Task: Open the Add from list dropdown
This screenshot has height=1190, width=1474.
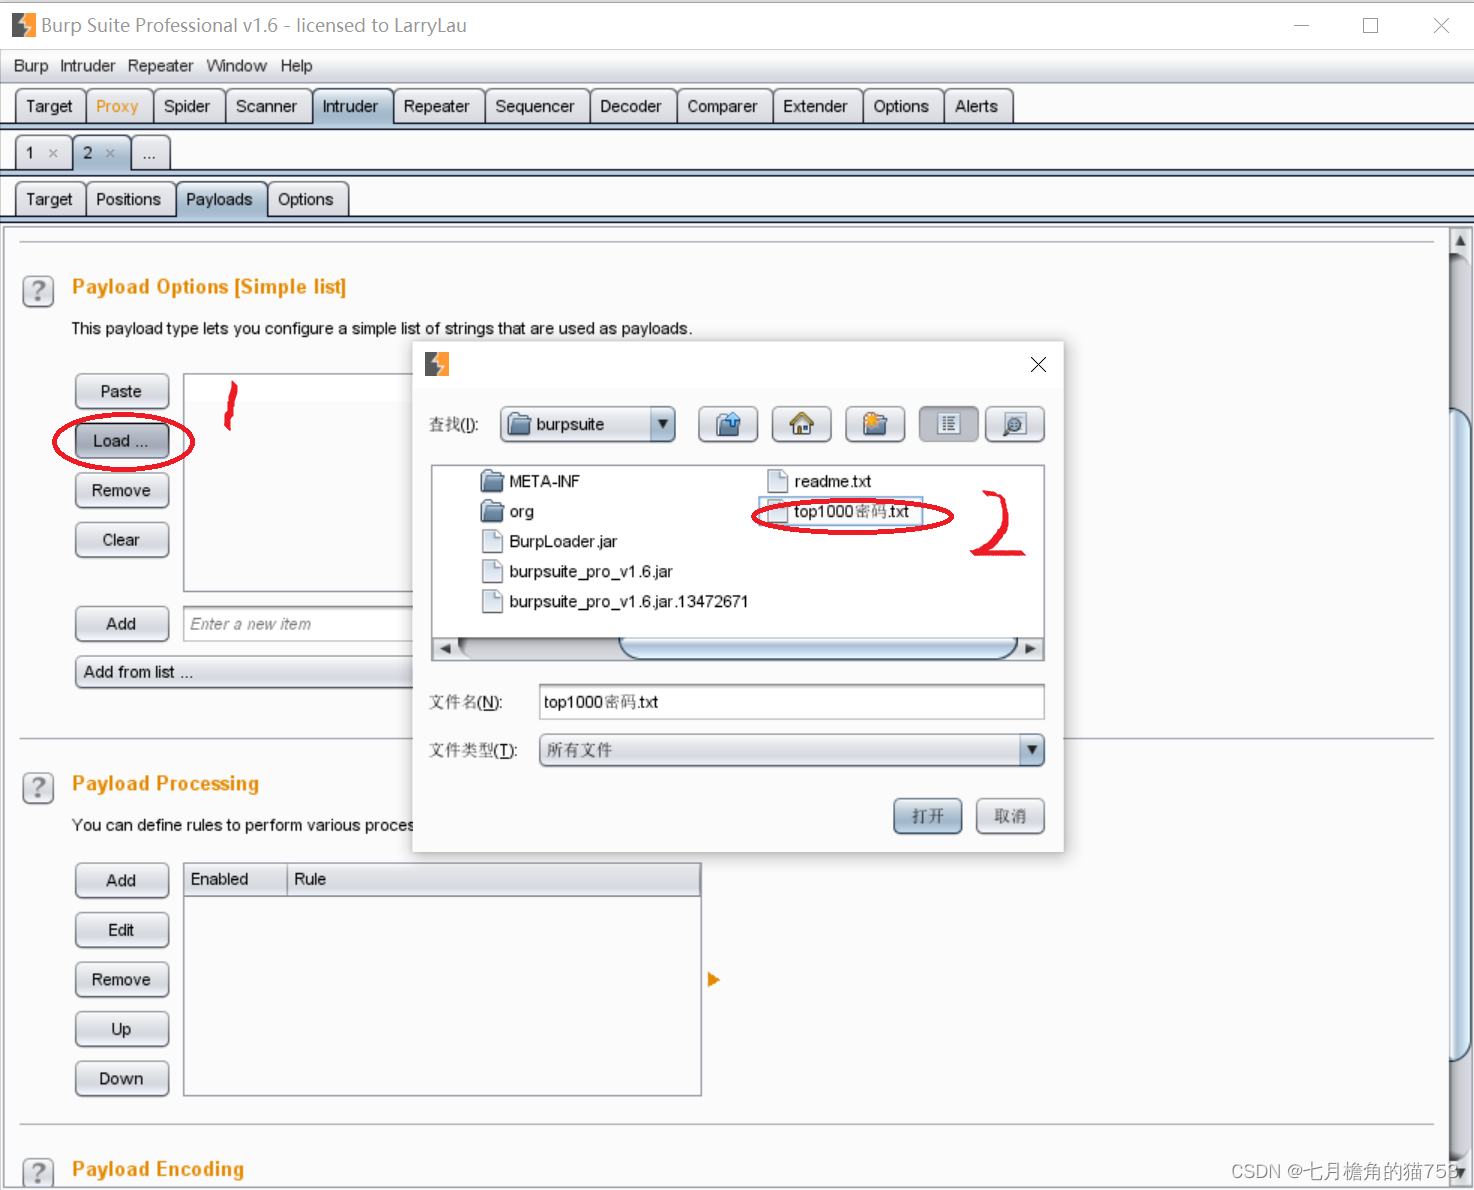Action: click(x=245, y=672)
